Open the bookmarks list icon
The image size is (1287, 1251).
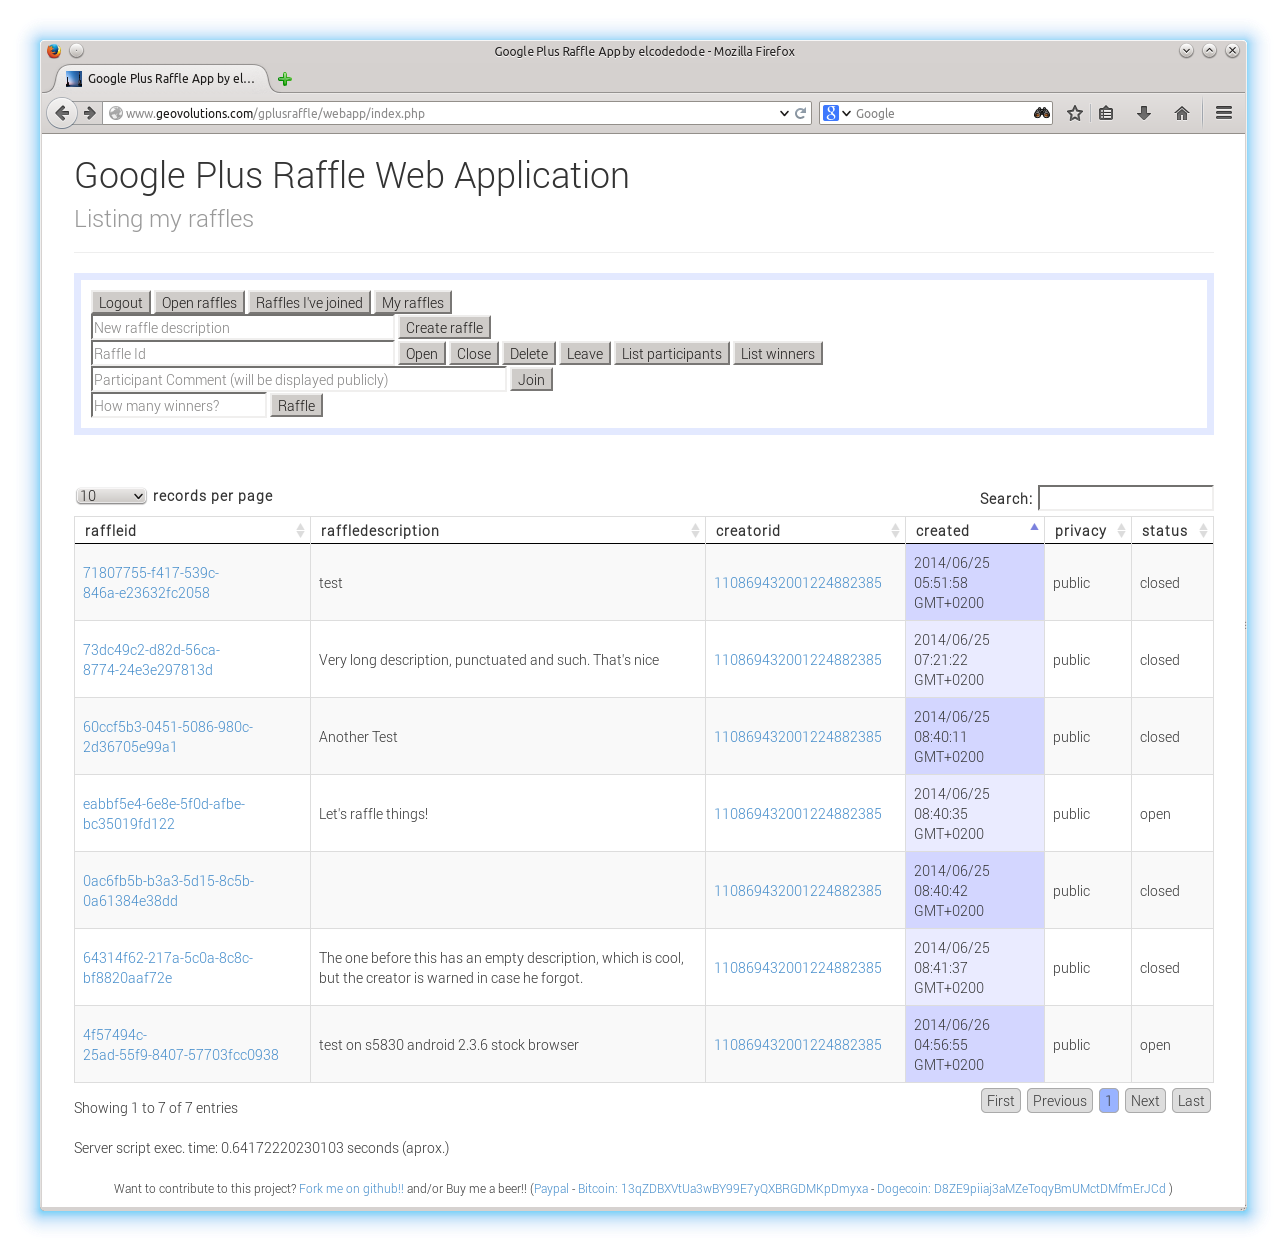click(1106, 113)
